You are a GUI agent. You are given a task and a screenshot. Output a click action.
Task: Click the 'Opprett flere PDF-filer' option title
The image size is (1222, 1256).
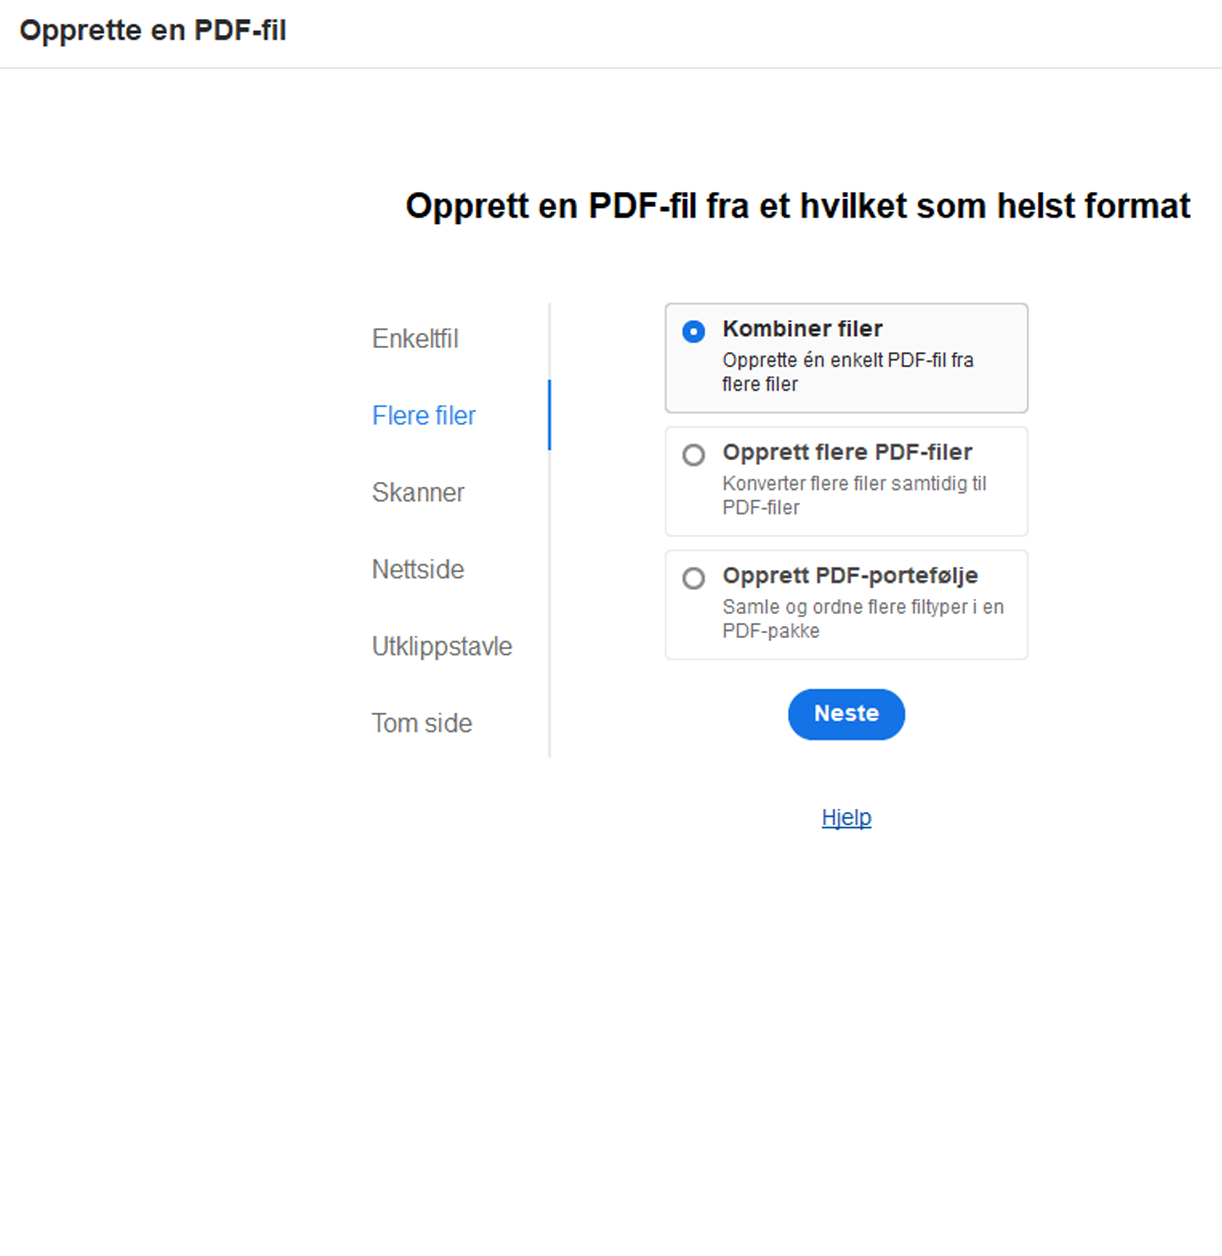[x=847, y=452]
